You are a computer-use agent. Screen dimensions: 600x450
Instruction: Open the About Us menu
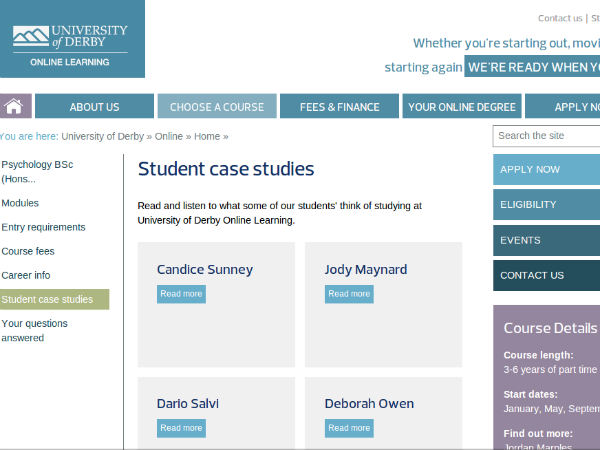point(94,107)
